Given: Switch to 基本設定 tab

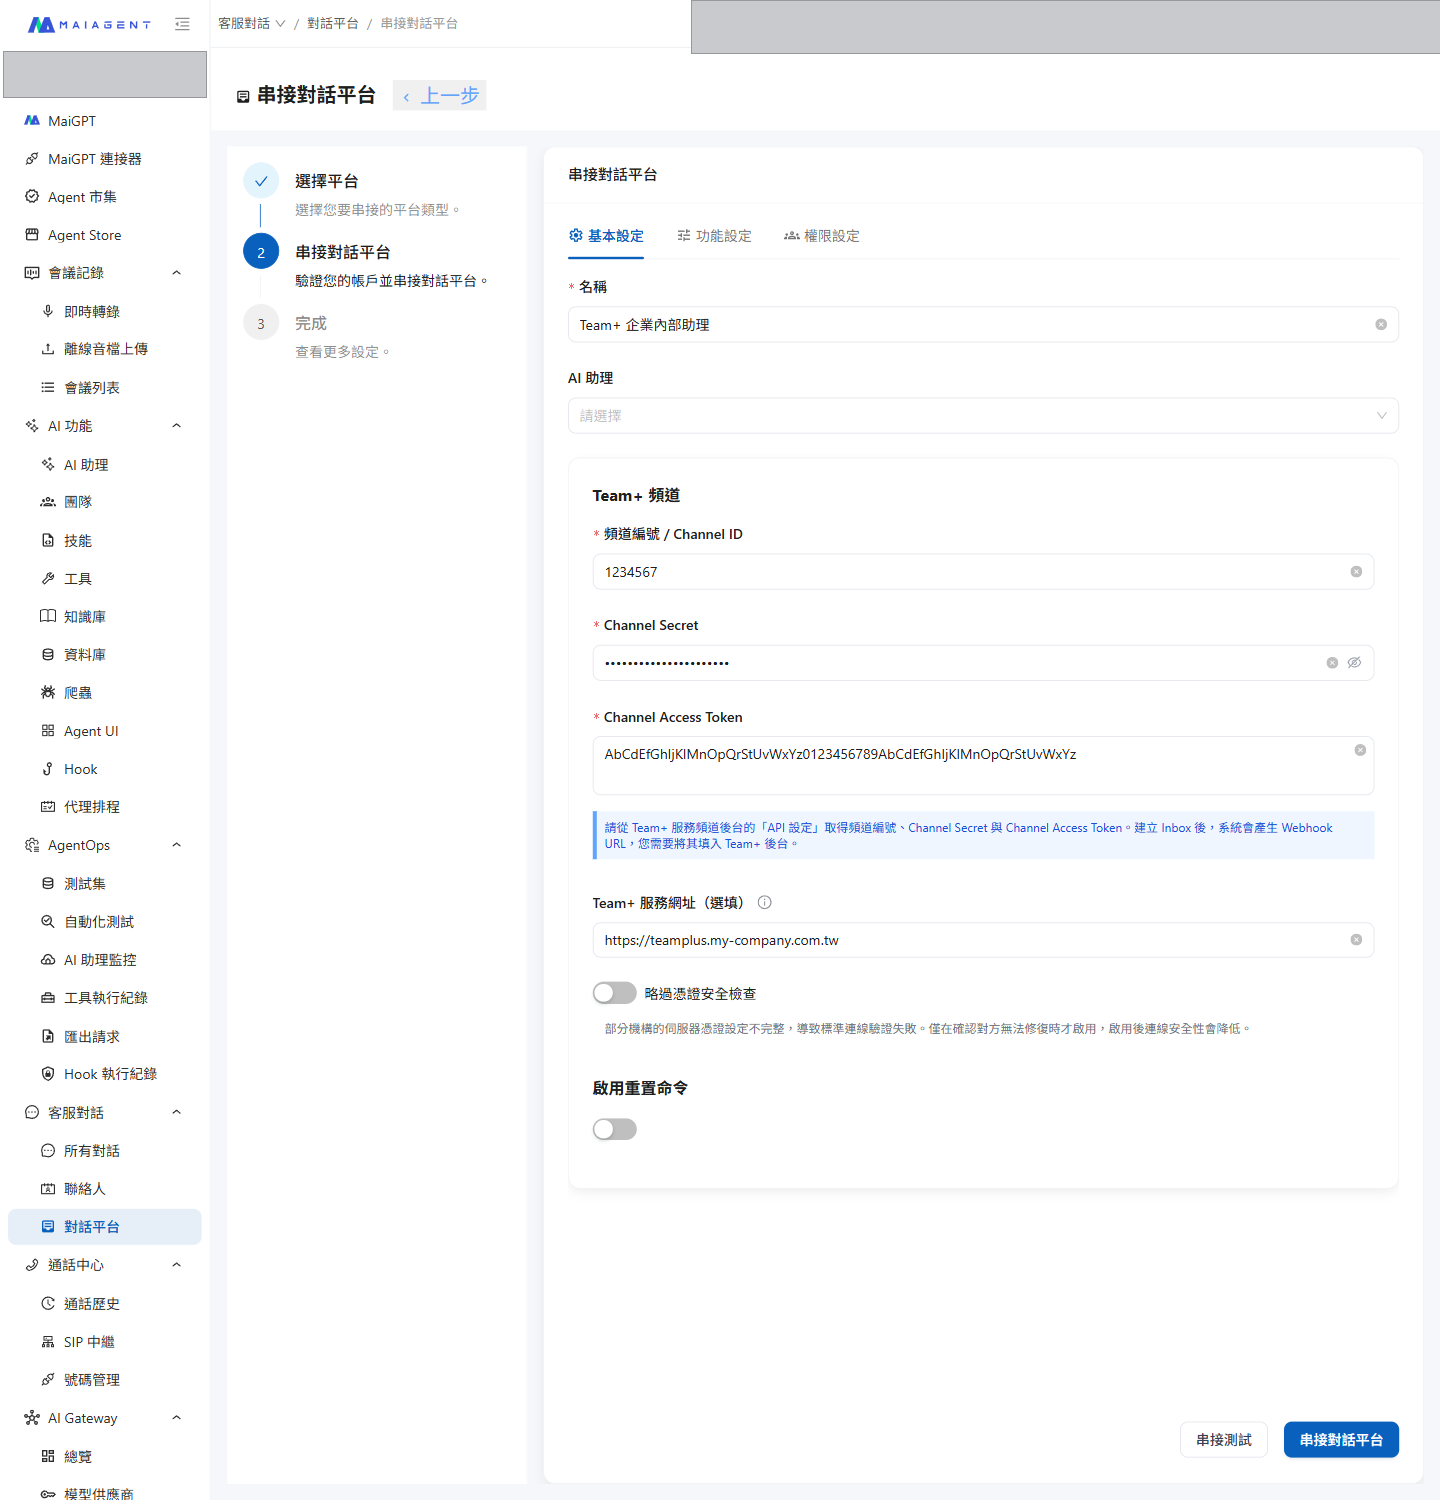Looking at the screenshot, I should coord(606,236).
